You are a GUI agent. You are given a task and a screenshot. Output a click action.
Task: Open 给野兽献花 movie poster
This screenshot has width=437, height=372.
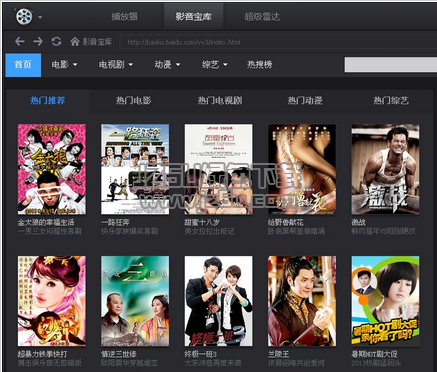pyautogui.click(x=302, y=169)
